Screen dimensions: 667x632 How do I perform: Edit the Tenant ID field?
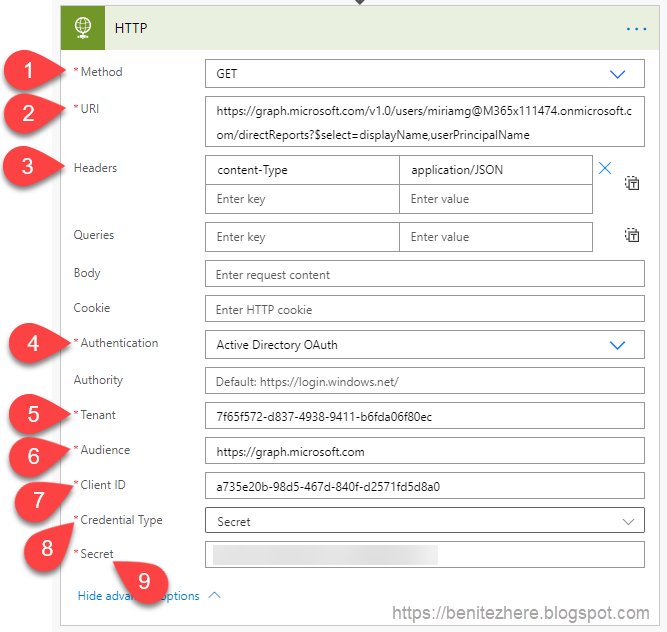click(x=425, y=416)
